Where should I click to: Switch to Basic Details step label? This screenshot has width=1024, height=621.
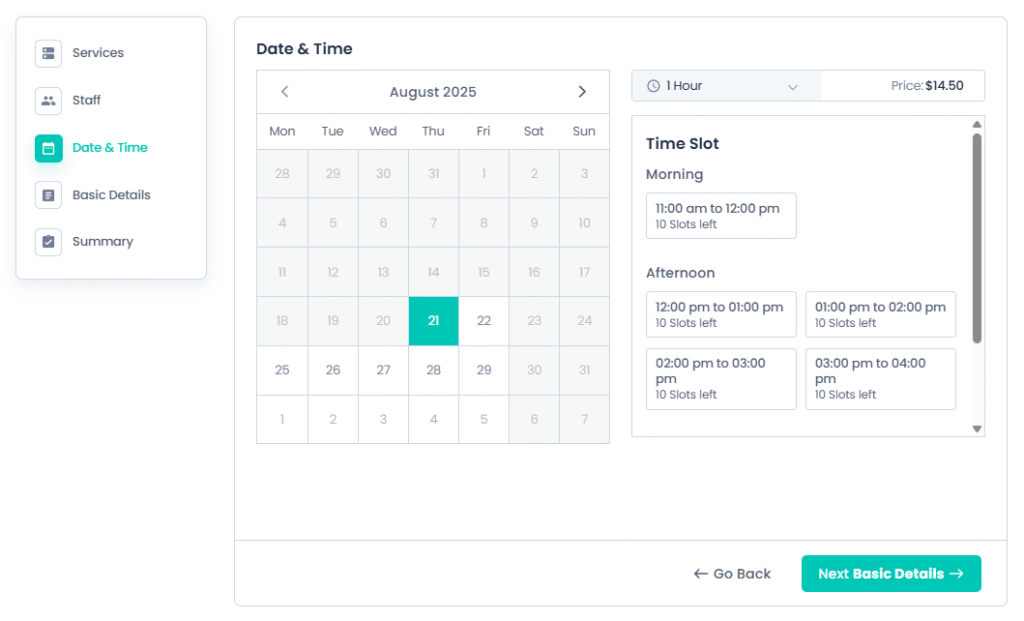tap(111, 195)
